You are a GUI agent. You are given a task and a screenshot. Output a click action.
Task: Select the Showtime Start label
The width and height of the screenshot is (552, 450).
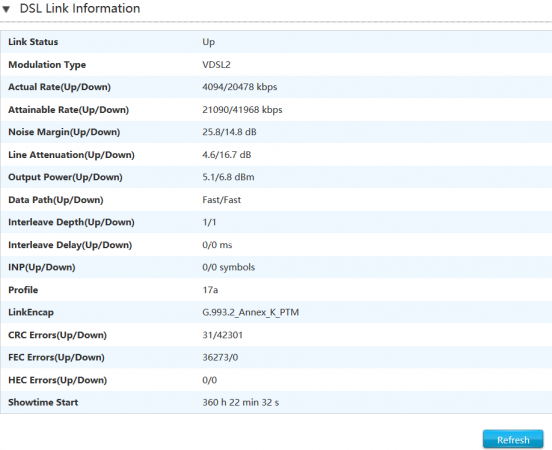coord(43,402)
